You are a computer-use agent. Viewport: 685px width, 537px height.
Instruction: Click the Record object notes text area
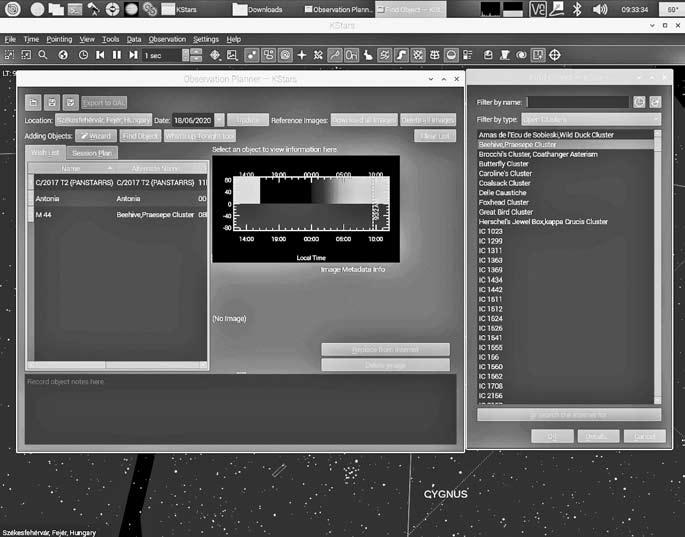(241, 409)
